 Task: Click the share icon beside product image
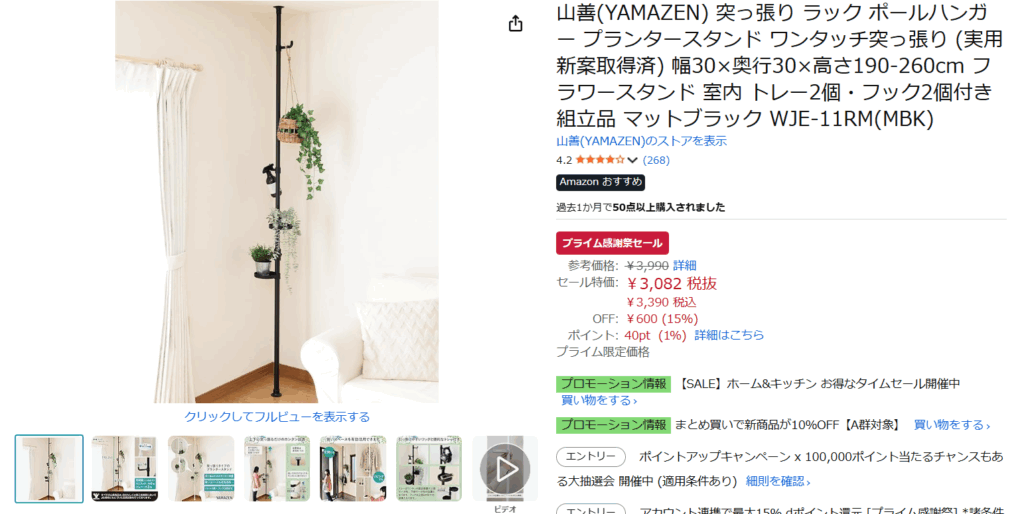coord(515,24)
